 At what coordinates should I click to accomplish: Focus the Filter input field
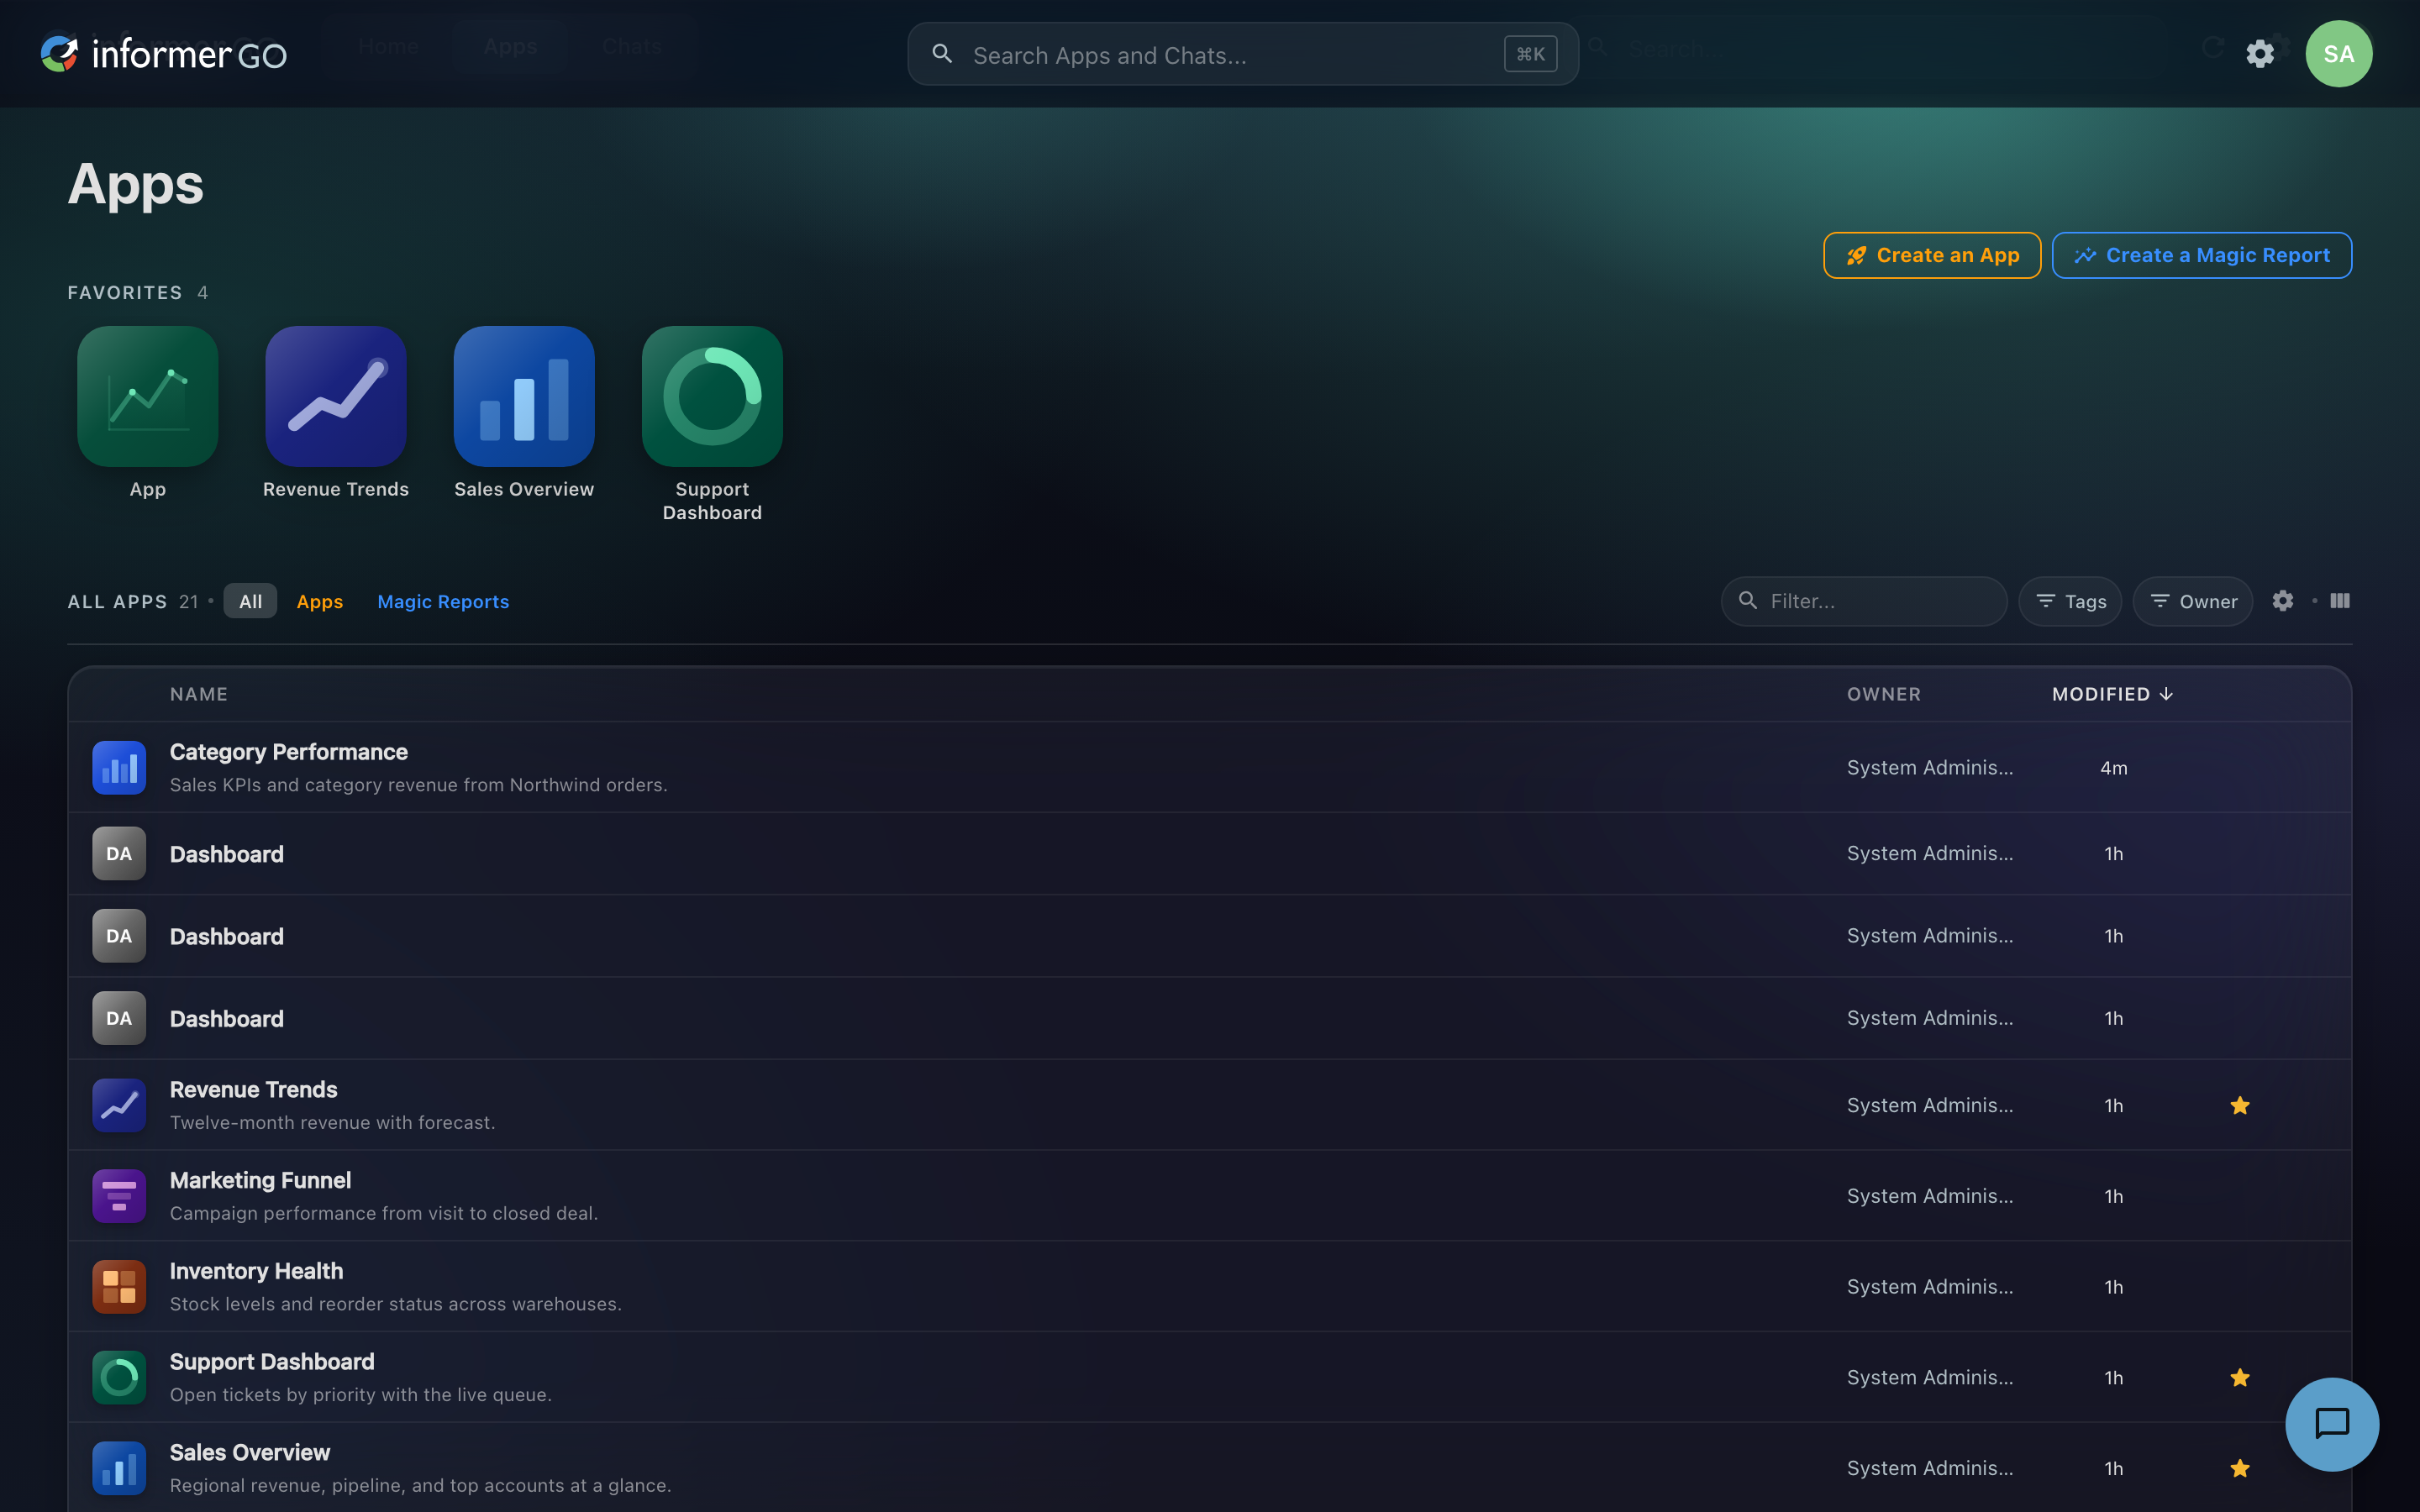tap(1864, 601)
